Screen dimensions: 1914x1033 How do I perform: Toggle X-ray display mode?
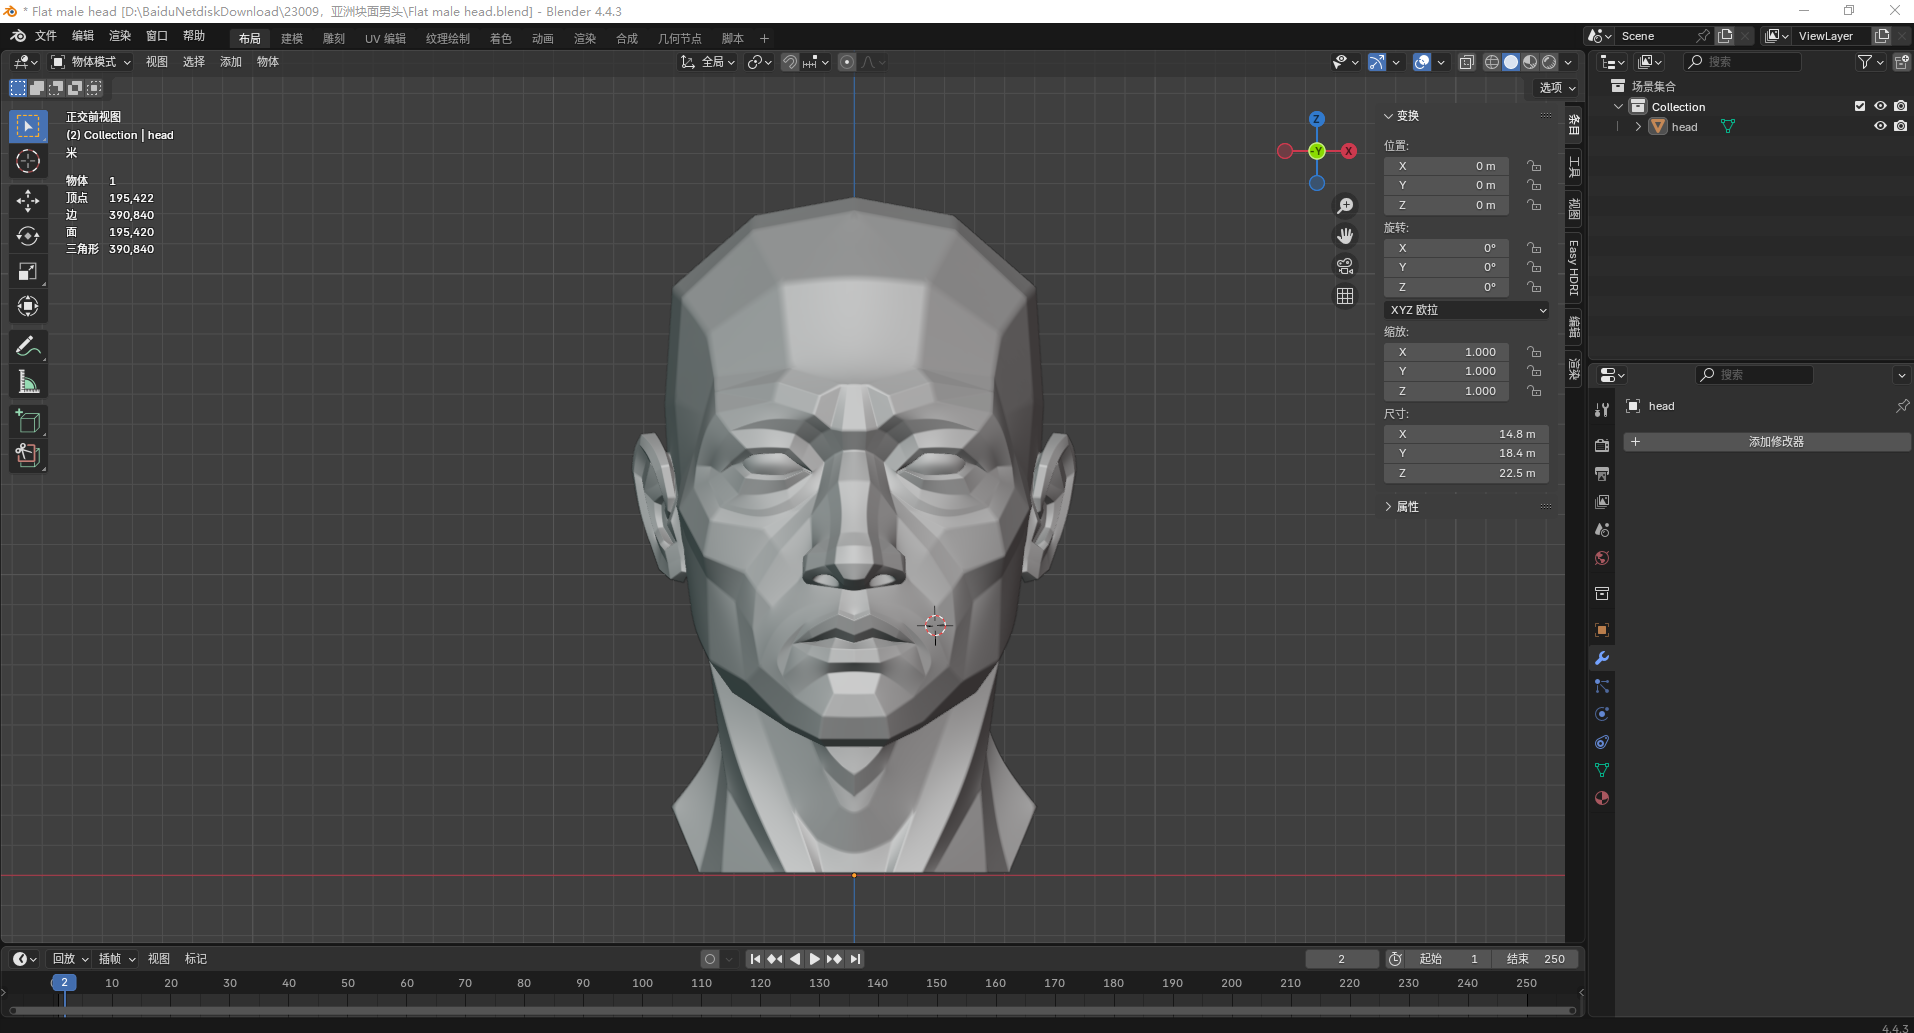tap(1466, 62)
